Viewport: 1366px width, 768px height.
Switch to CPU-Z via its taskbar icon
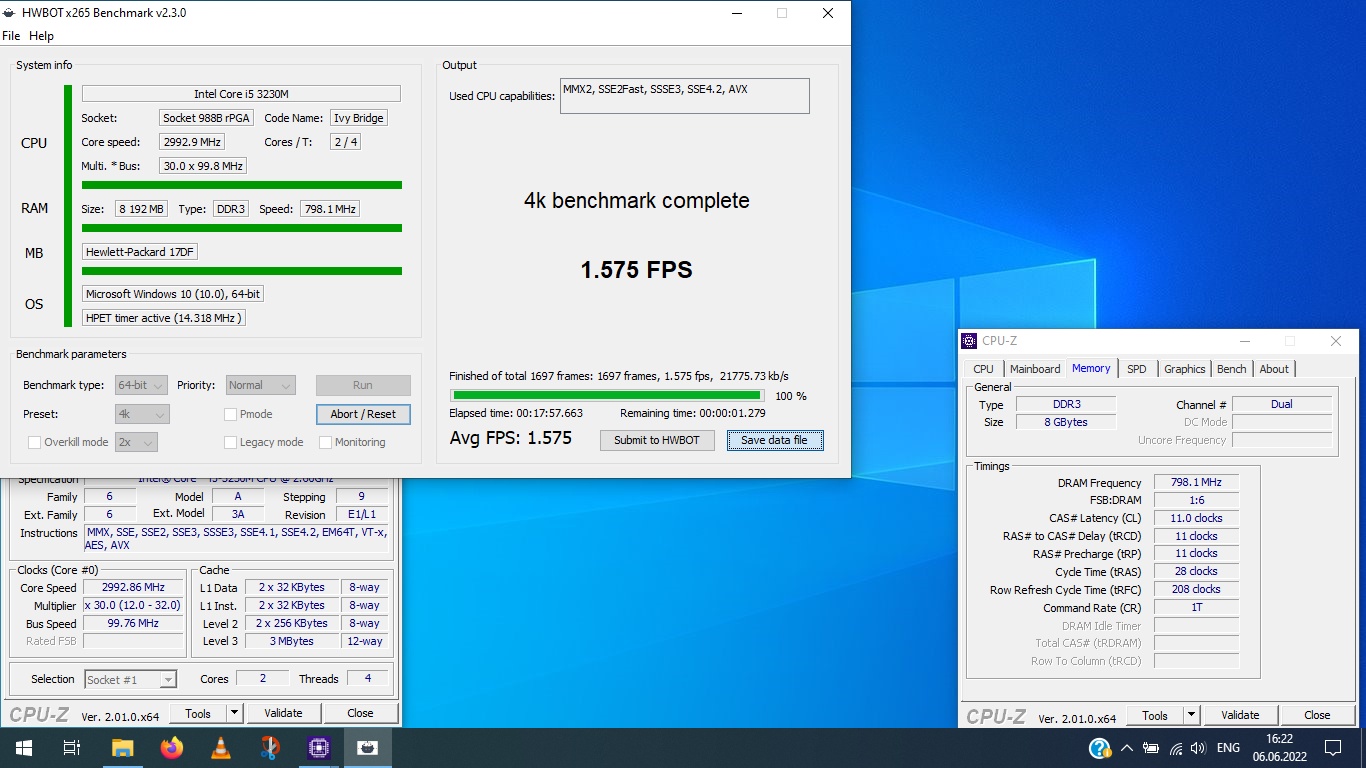coord(319,747)
